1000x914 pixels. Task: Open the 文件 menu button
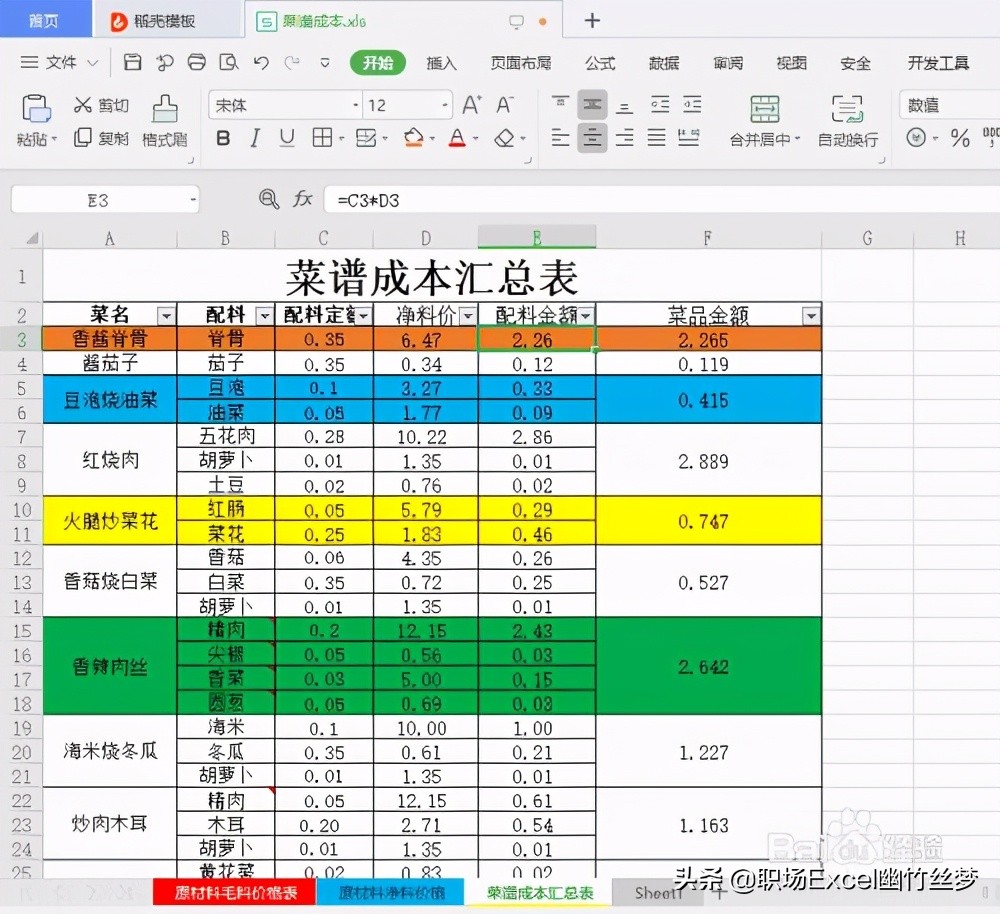point(59,63)
